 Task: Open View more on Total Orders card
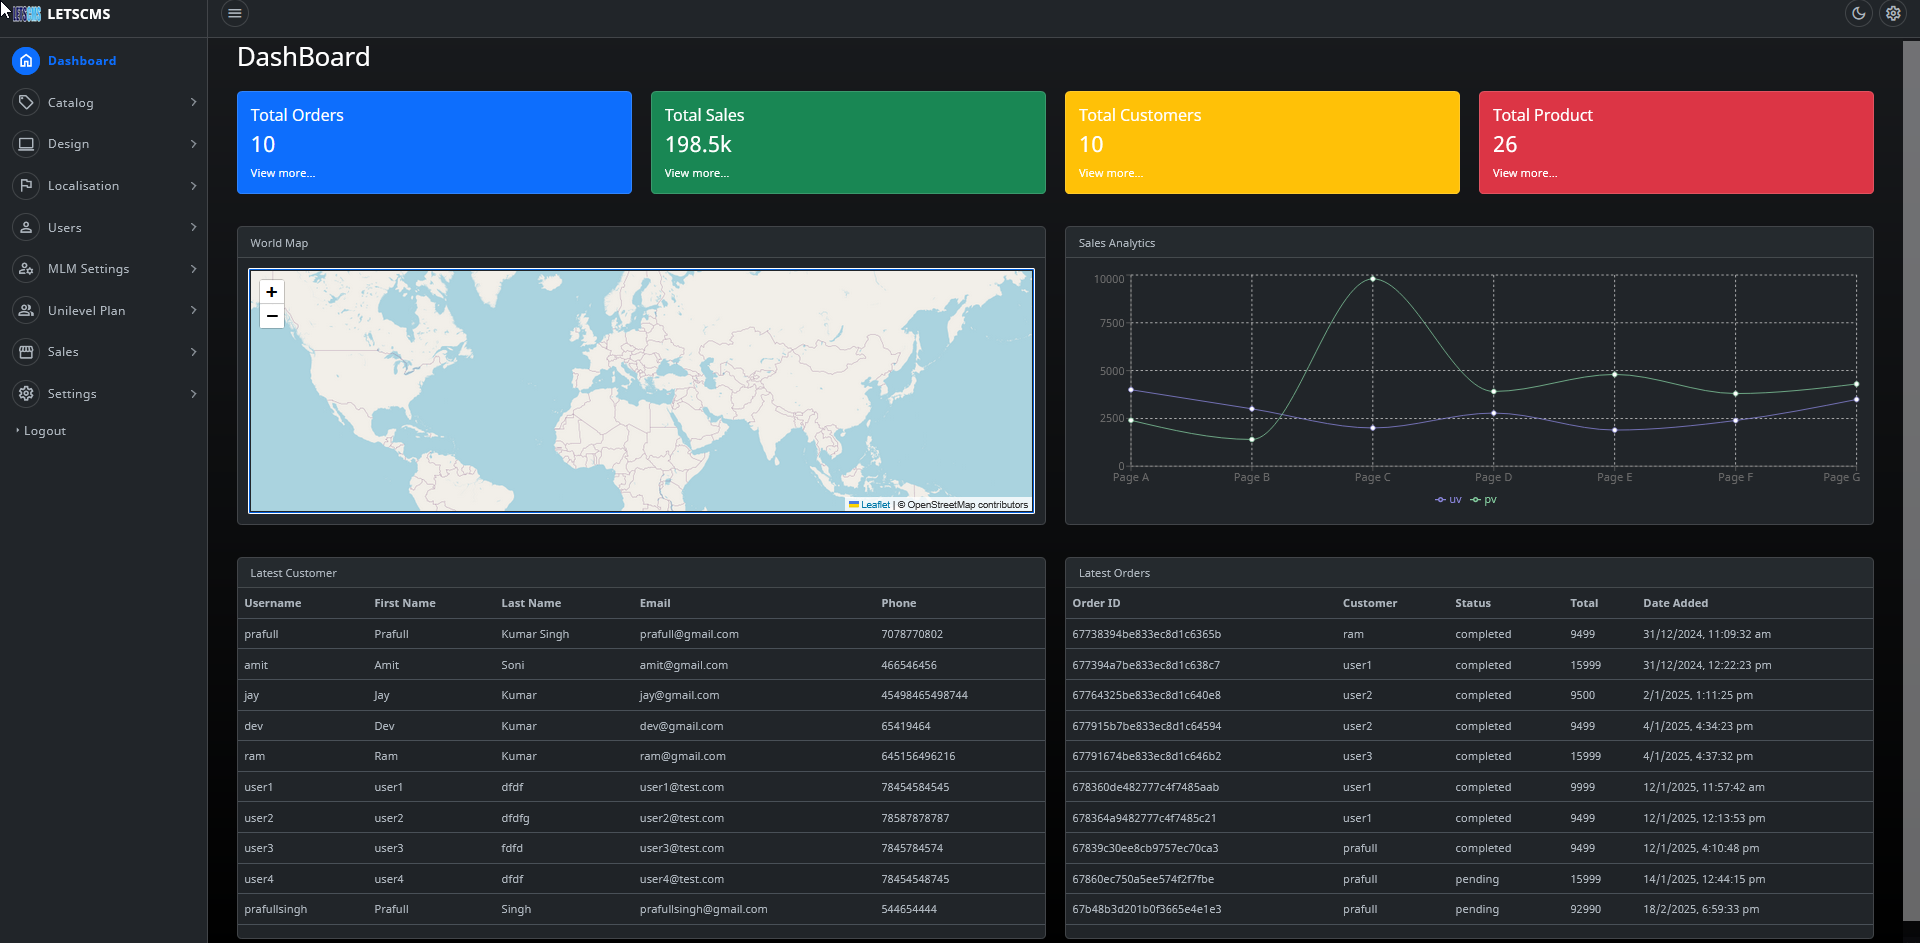[x=282, y=173]
